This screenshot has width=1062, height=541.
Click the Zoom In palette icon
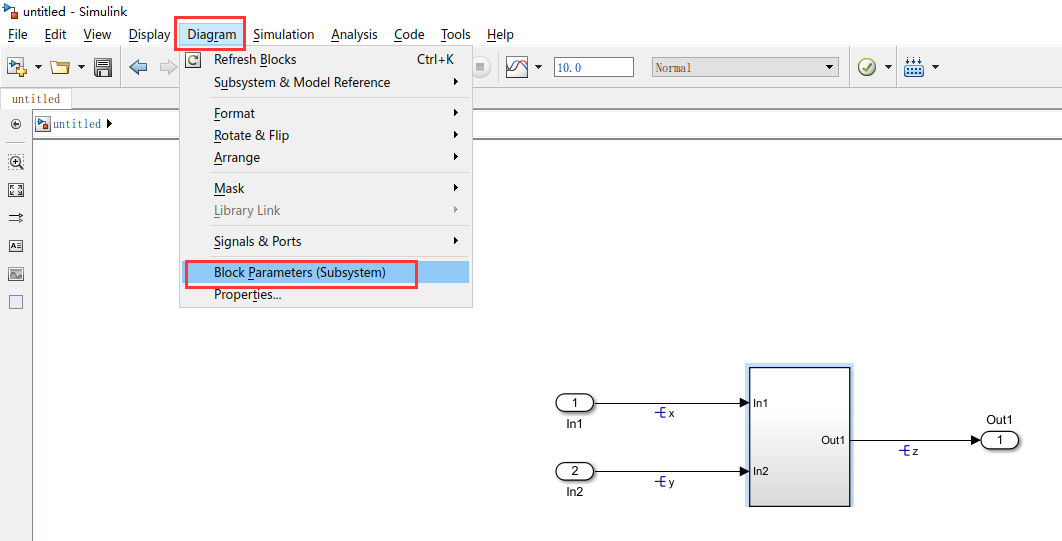16,162
